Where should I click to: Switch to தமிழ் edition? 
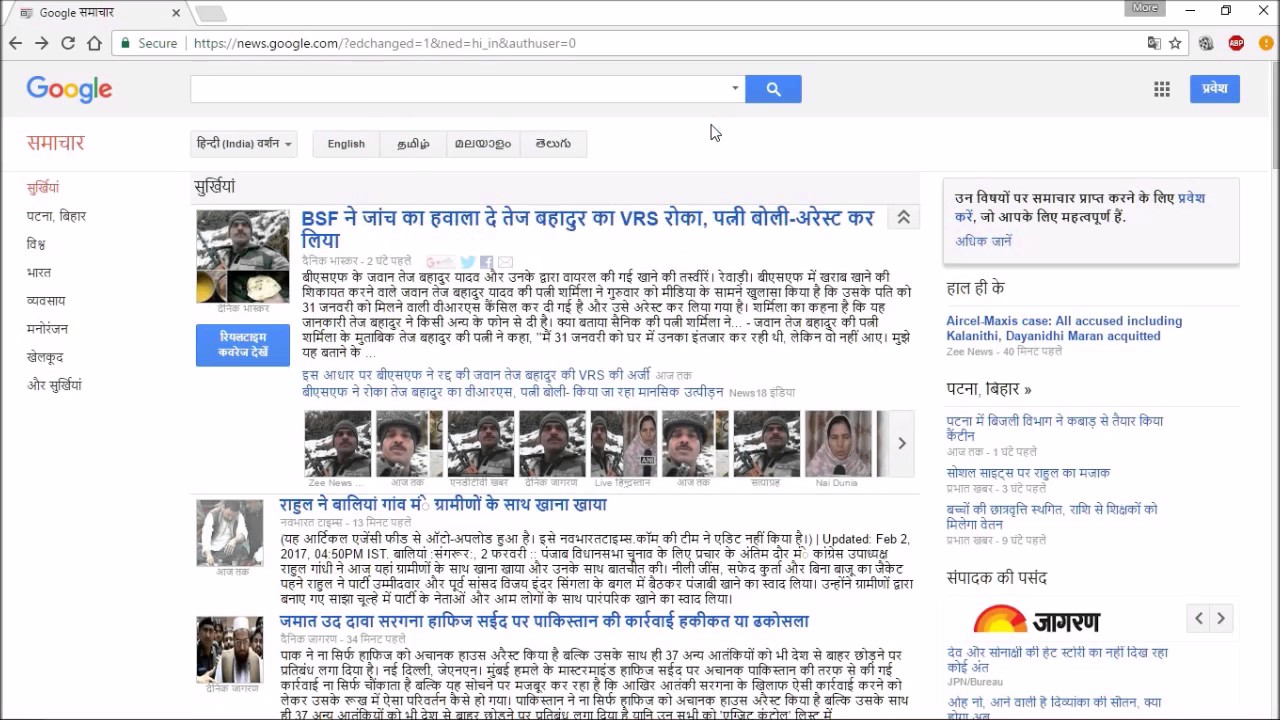(413, 144)
